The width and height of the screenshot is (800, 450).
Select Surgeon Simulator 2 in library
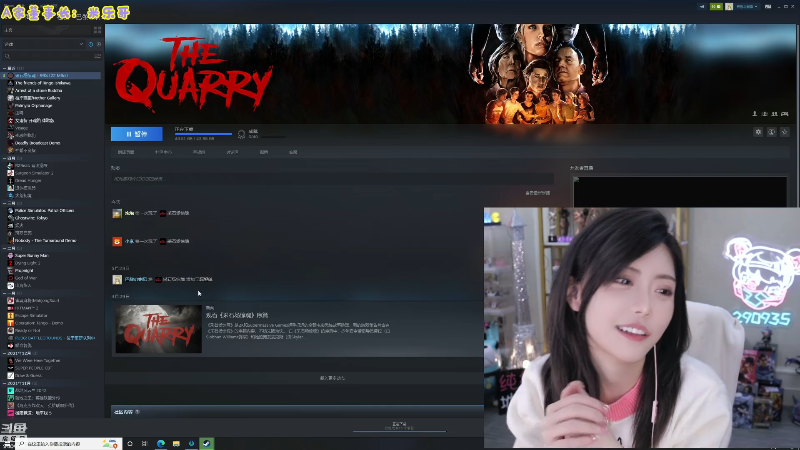[x=34, y=173]
